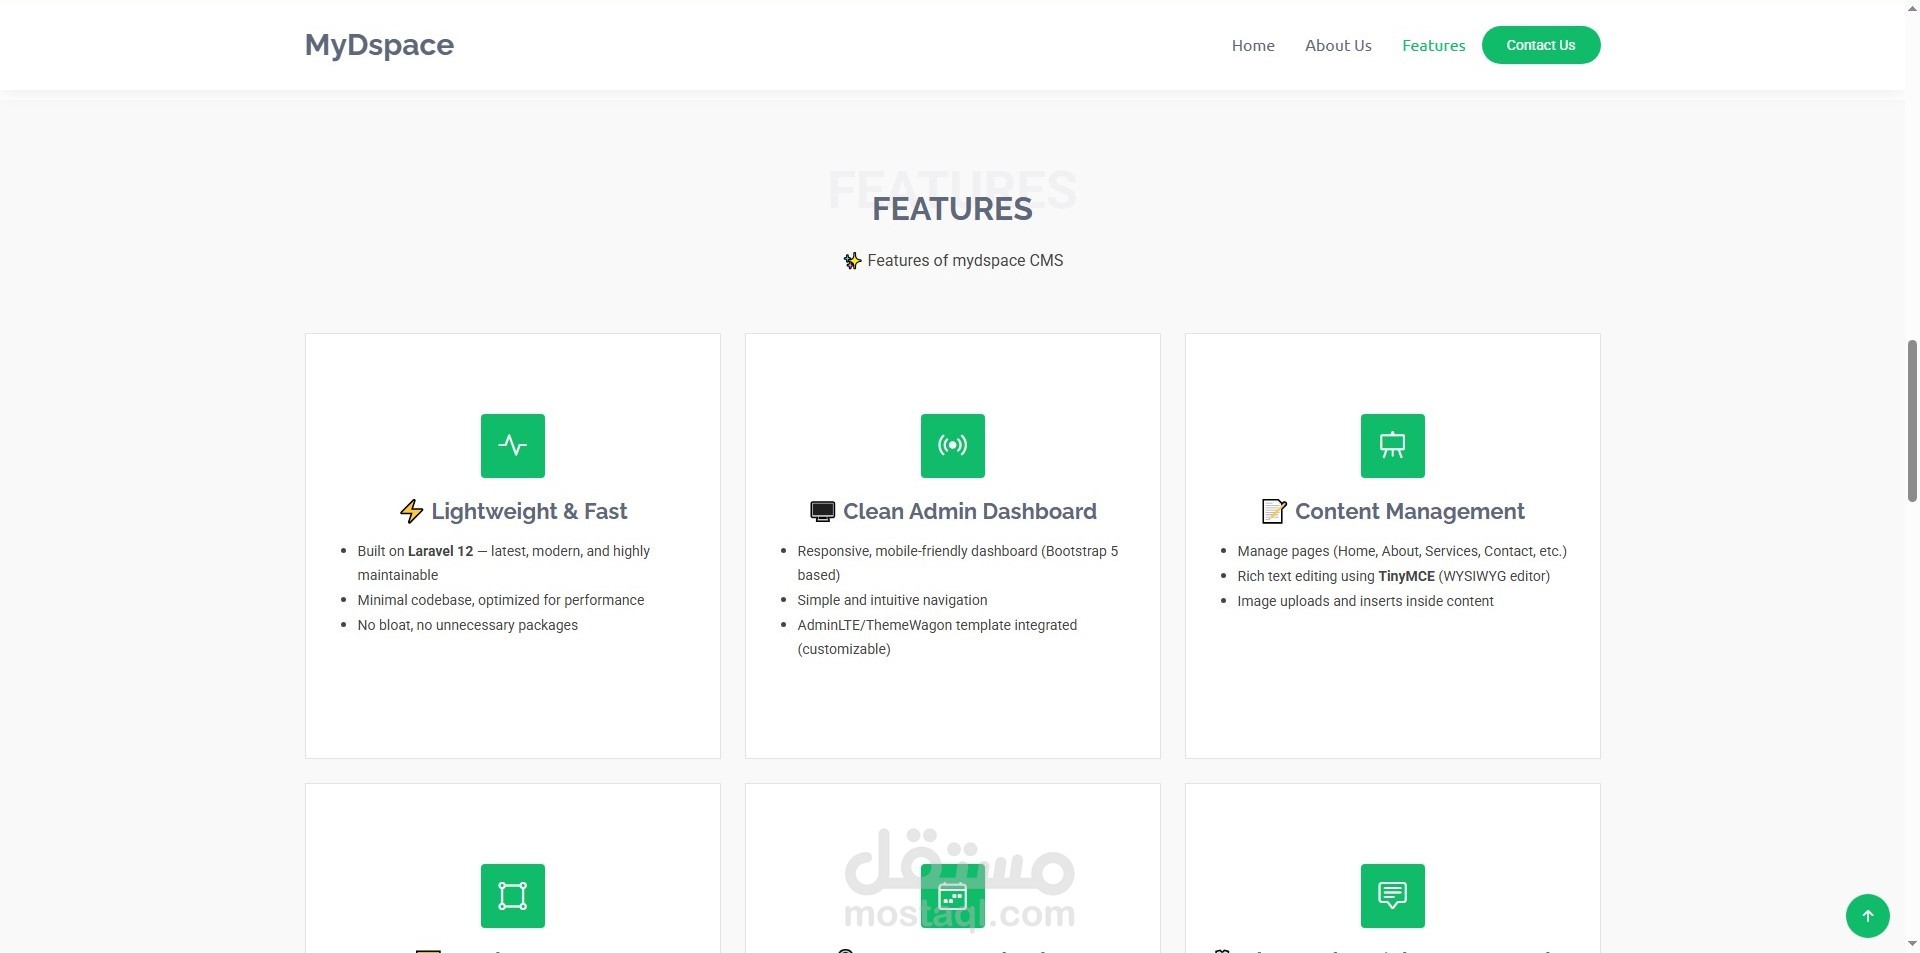
Task: Open the Home menu item
Action: [x=1253, y=45]
